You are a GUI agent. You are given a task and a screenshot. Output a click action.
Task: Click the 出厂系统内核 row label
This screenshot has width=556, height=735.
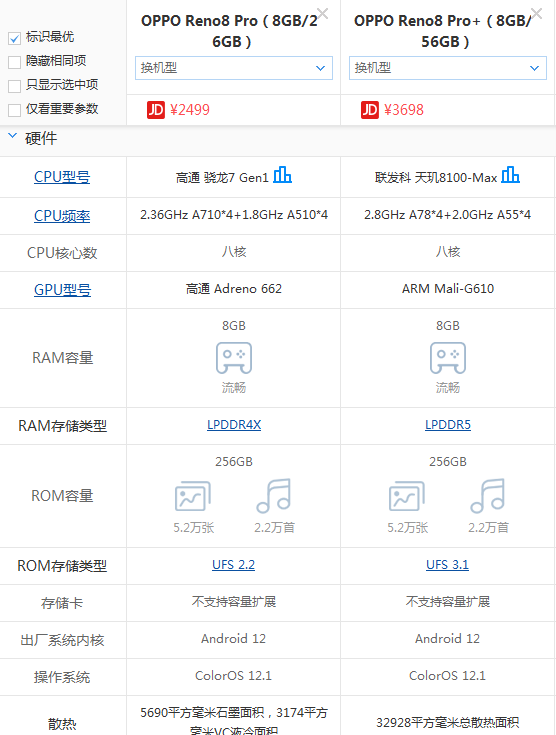pyautogui.click(x=62, y=640)
